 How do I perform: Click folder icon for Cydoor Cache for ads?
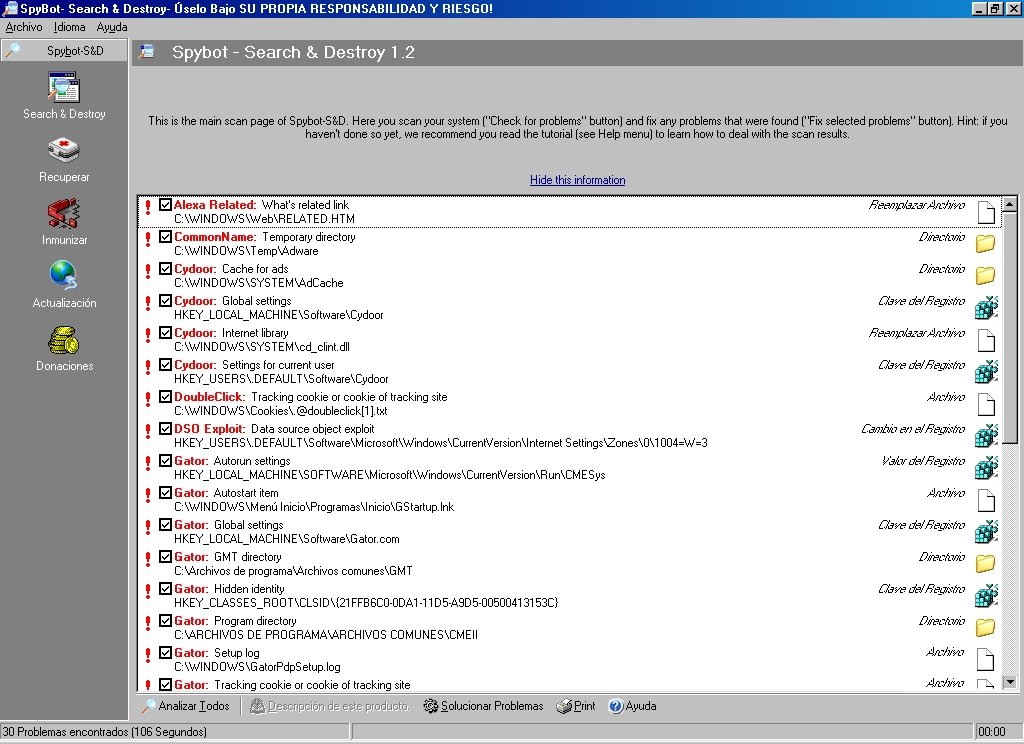[986, 276]
